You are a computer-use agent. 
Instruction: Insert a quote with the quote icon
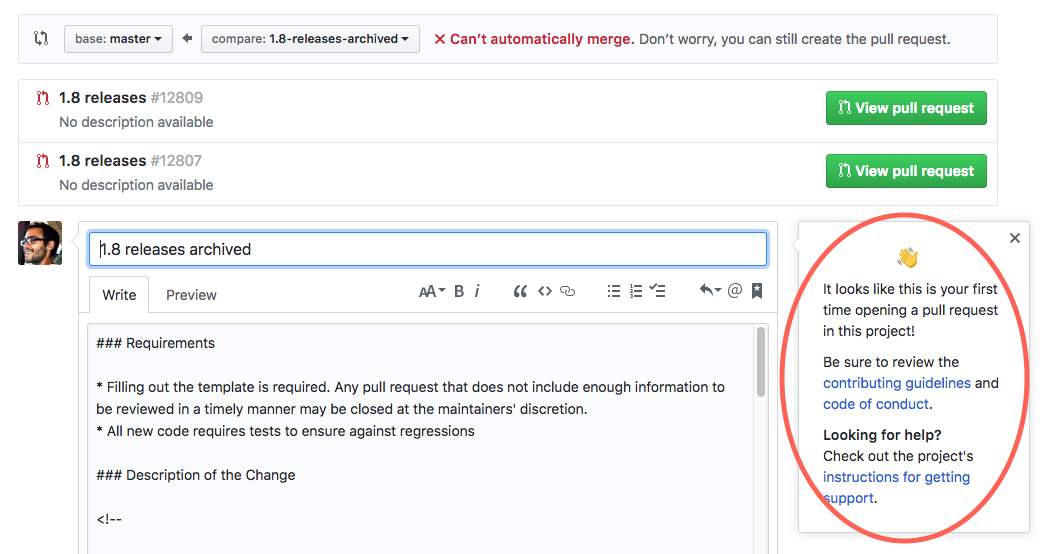click(520, 291)
